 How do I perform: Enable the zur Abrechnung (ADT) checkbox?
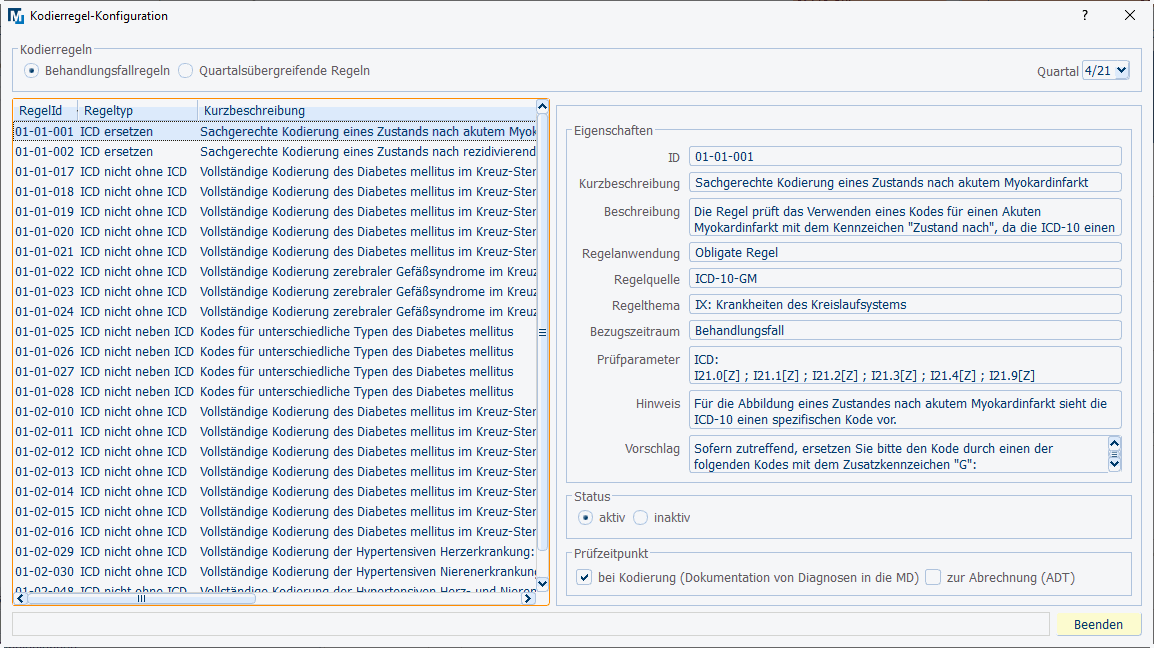[x=933, y=577]
